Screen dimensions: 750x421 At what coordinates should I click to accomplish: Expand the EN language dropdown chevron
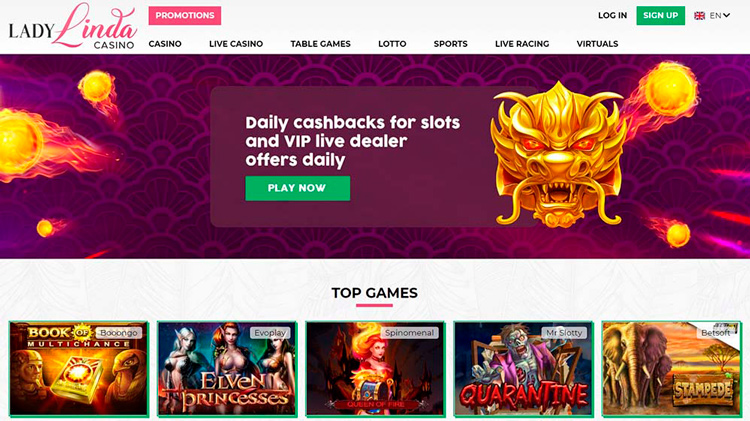(727, 15)
